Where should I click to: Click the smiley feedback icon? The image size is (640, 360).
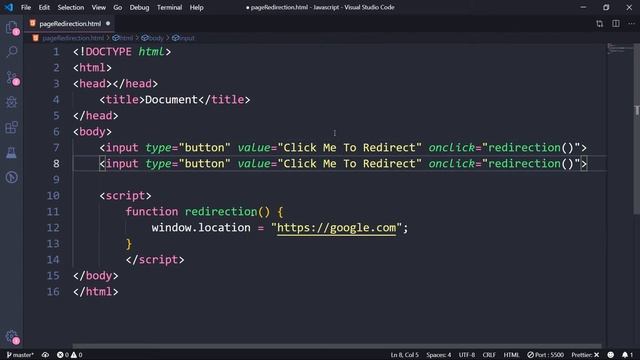[611, 355]
